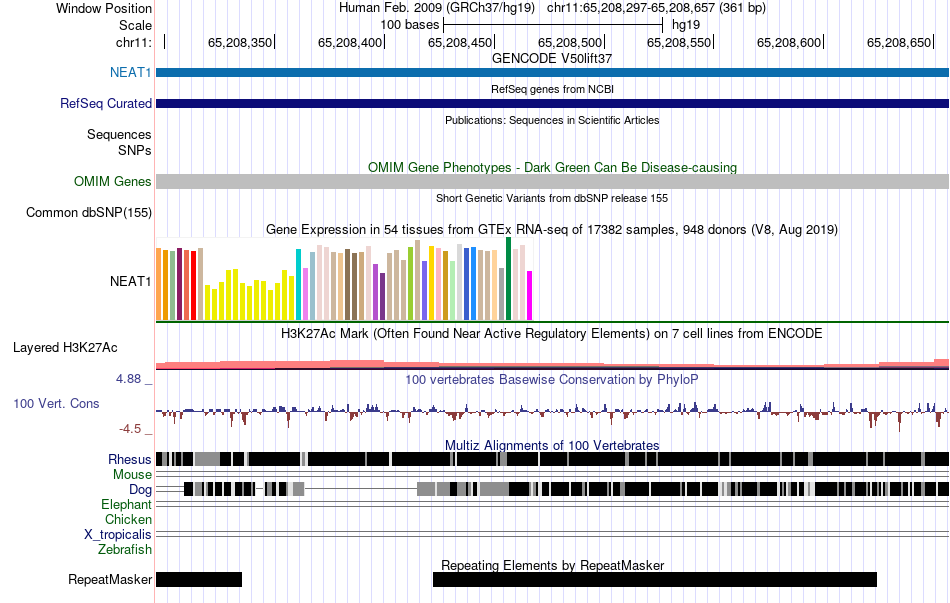Click the Window Position label
This screenshot has height=603, width=950.
pos(104,8)
